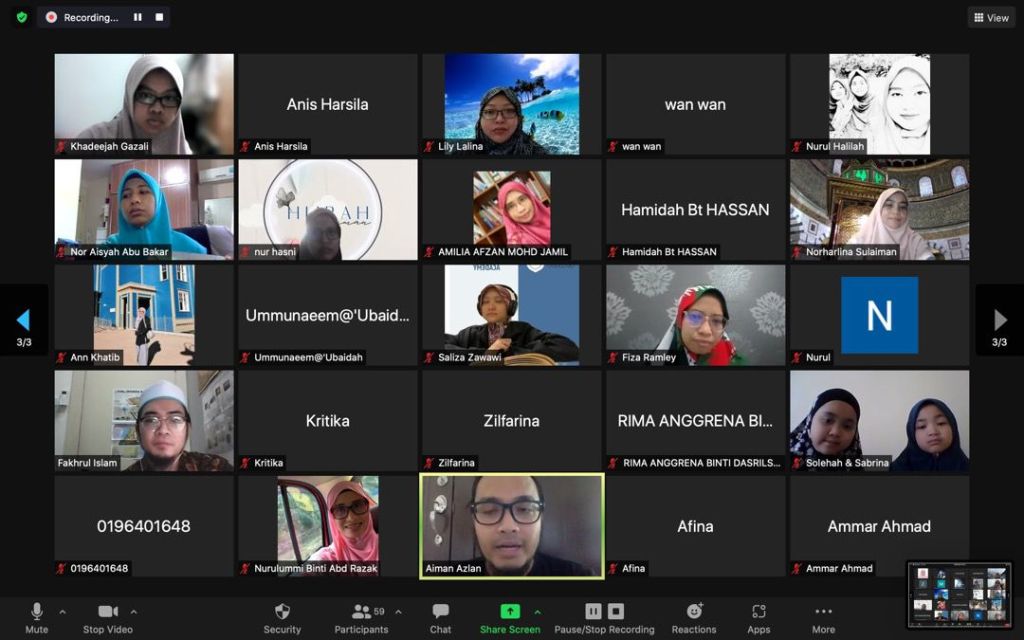
Task: Open the Chat panel
Action: 440,612
